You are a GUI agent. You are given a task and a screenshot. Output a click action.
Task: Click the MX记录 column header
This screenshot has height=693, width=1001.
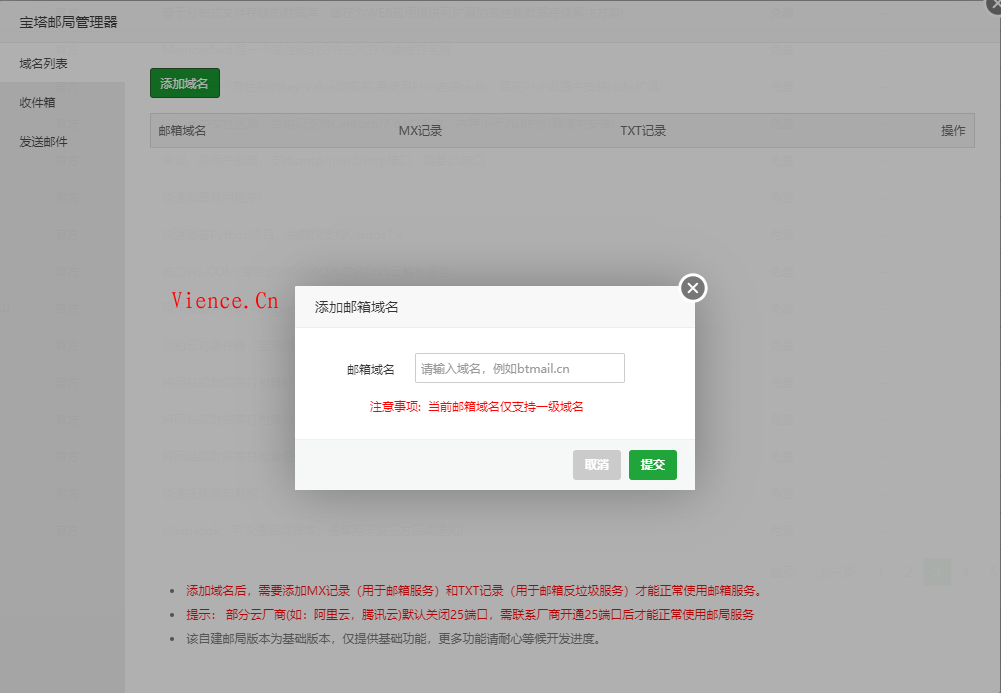[420, 130]
